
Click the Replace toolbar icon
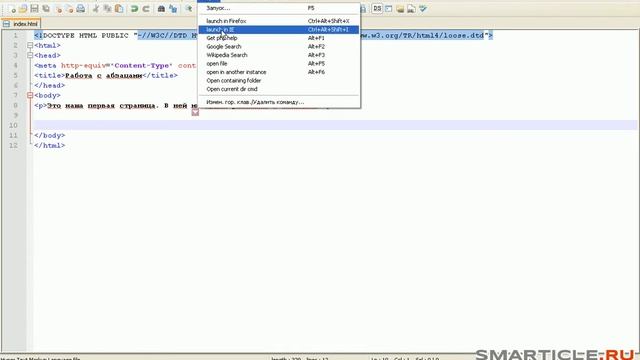(x=173, y=9)
